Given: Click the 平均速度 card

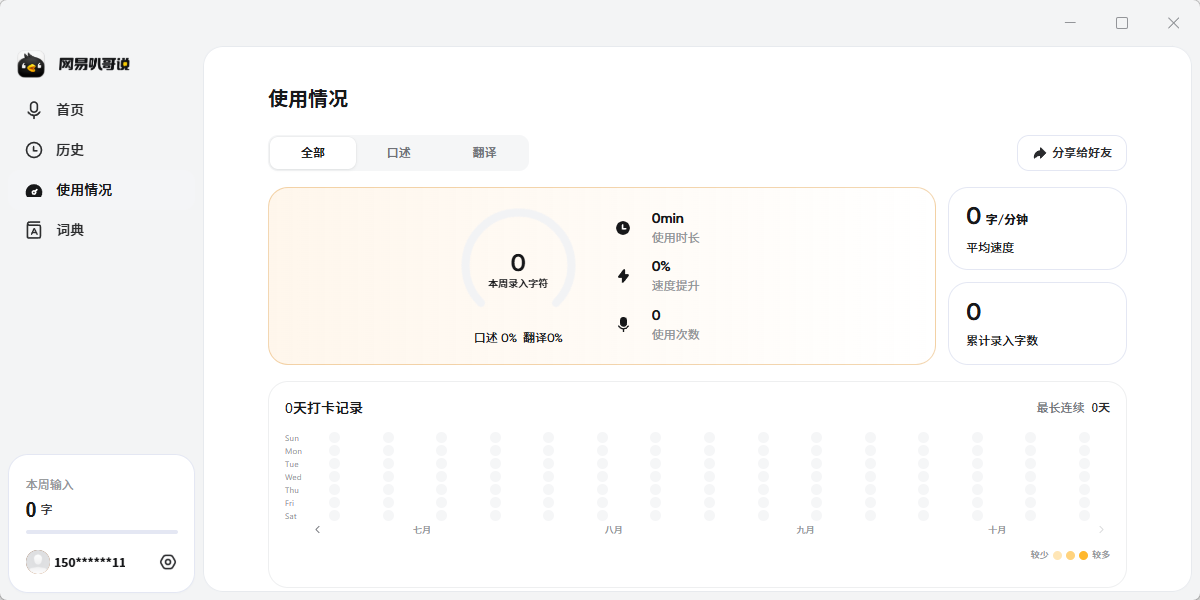Looking at the screenshot, I should [x=1037, y=228].
